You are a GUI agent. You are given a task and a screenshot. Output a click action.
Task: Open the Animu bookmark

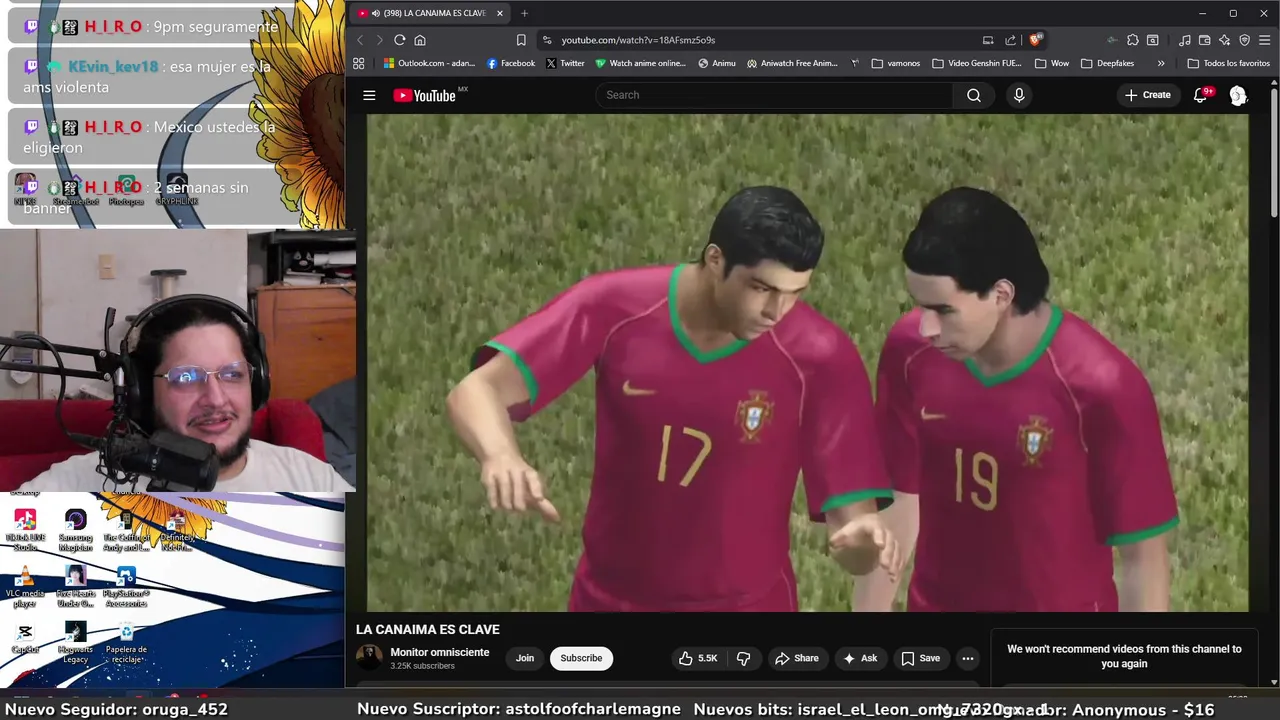point(717,63)
